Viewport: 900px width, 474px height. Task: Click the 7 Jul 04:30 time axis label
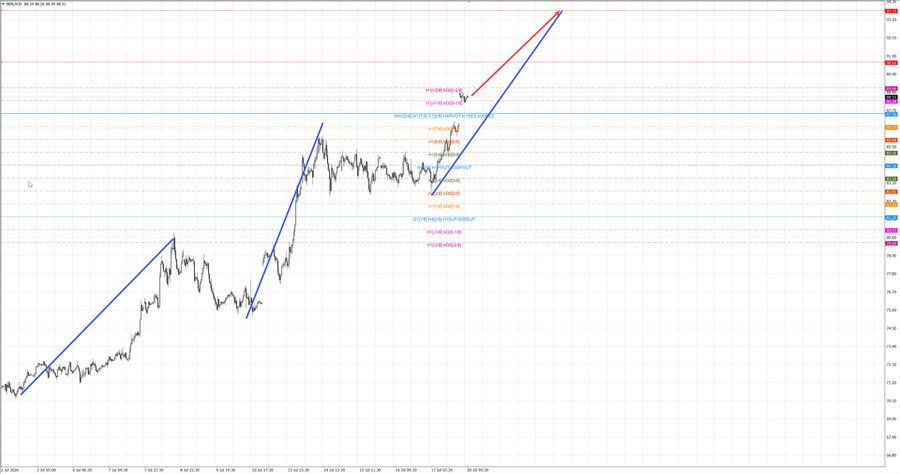coord(118,470)
